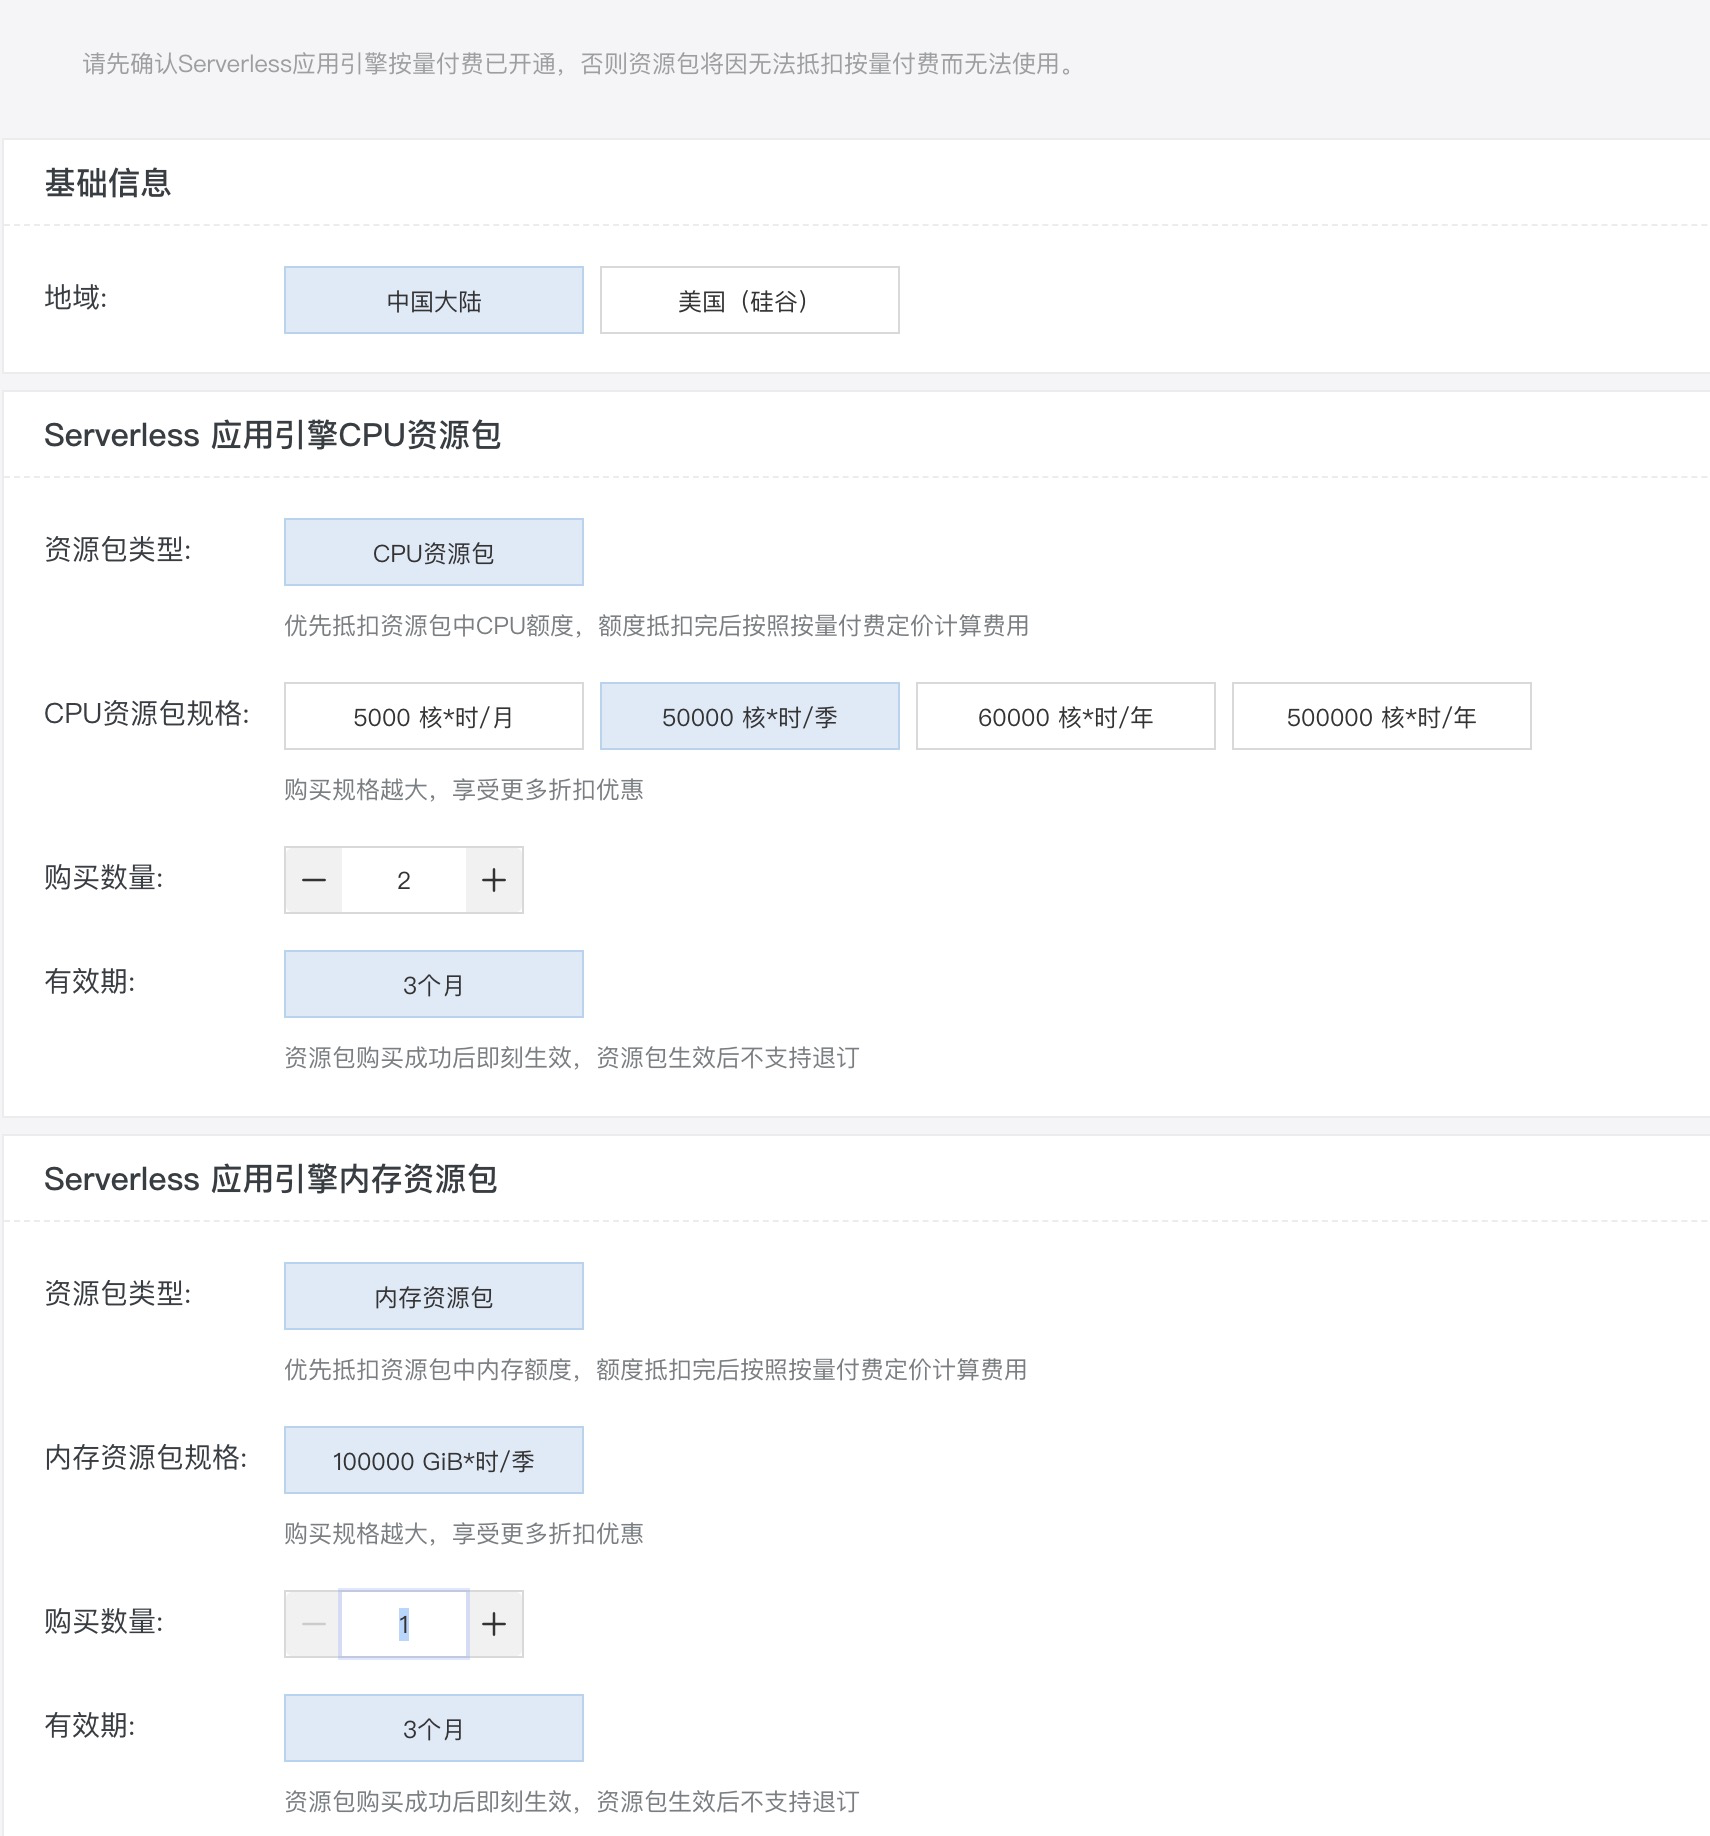Click the 内存资源包规格: label
Screen dimensions: 1710x1836
click(146, 1457)
